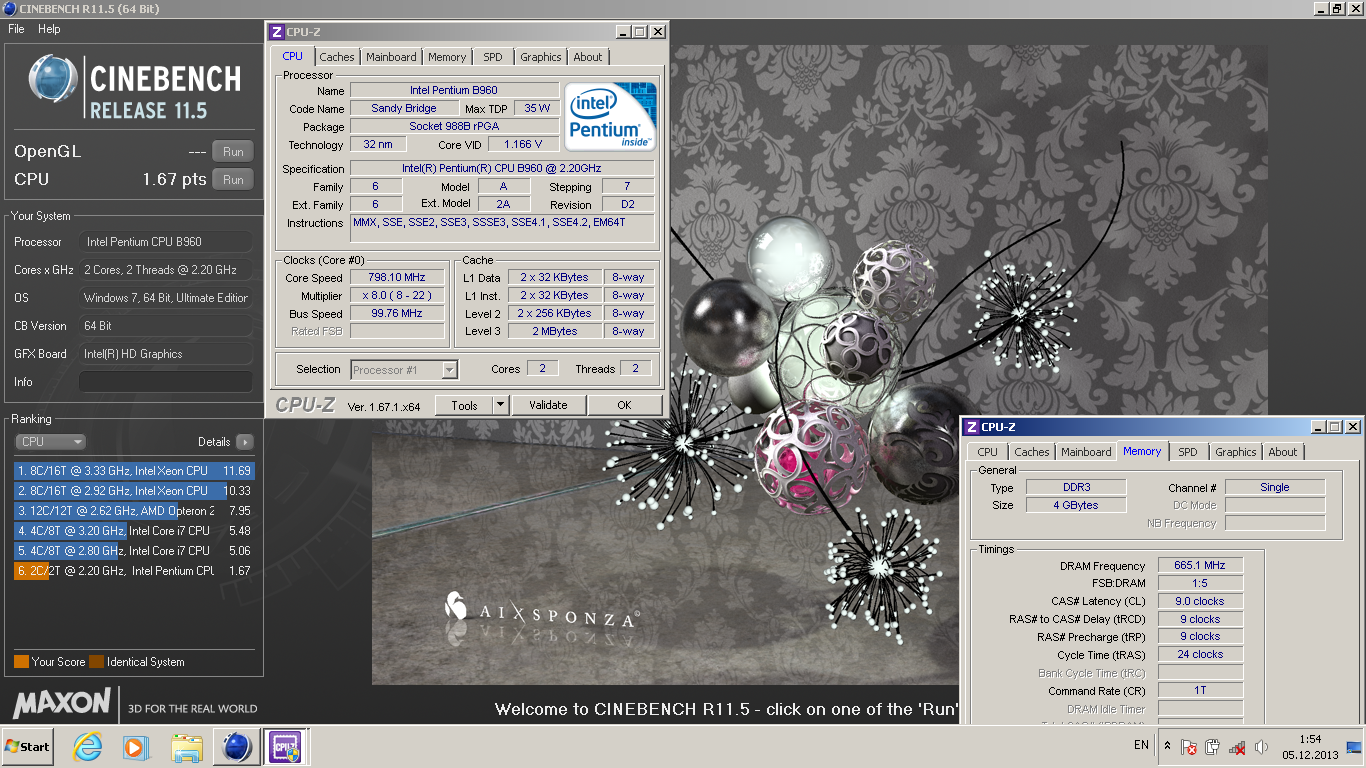
Task: Click the volume speaker tray icon
Action: click(x=1262, y=747)
